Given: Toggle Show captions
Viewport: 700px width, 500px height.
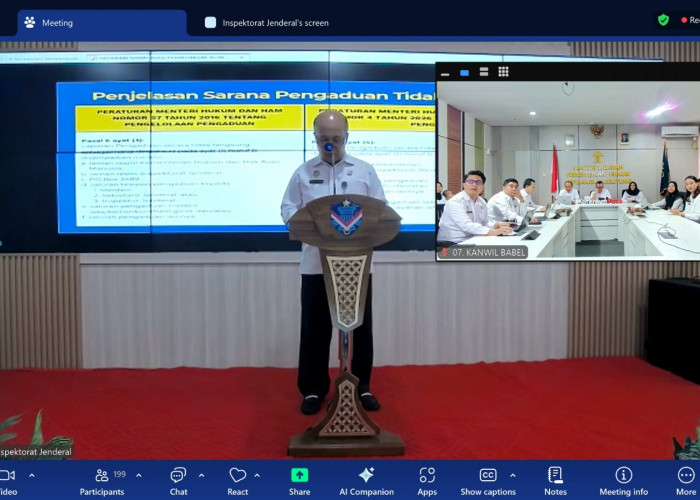Looking at the screenshot, I should pyautogui.click(x=488, y=481).
